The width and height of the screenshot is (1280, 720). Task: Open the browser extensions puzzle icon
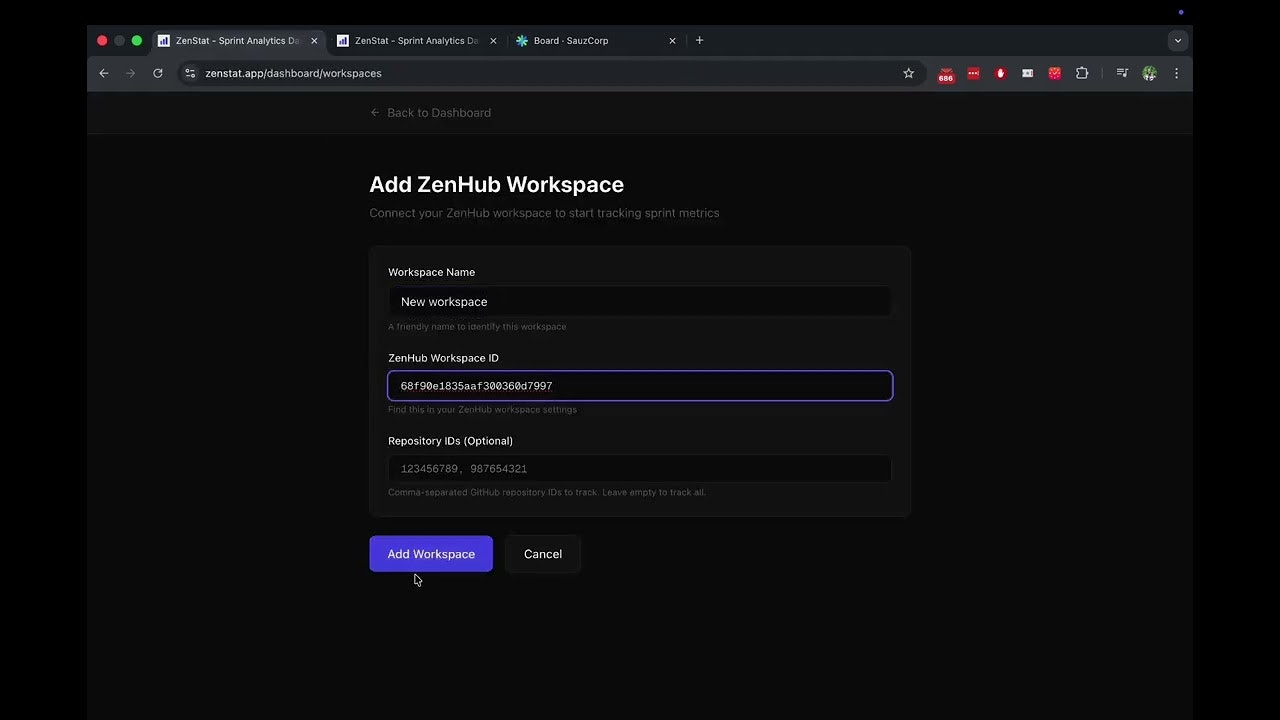pos(1082,73)
